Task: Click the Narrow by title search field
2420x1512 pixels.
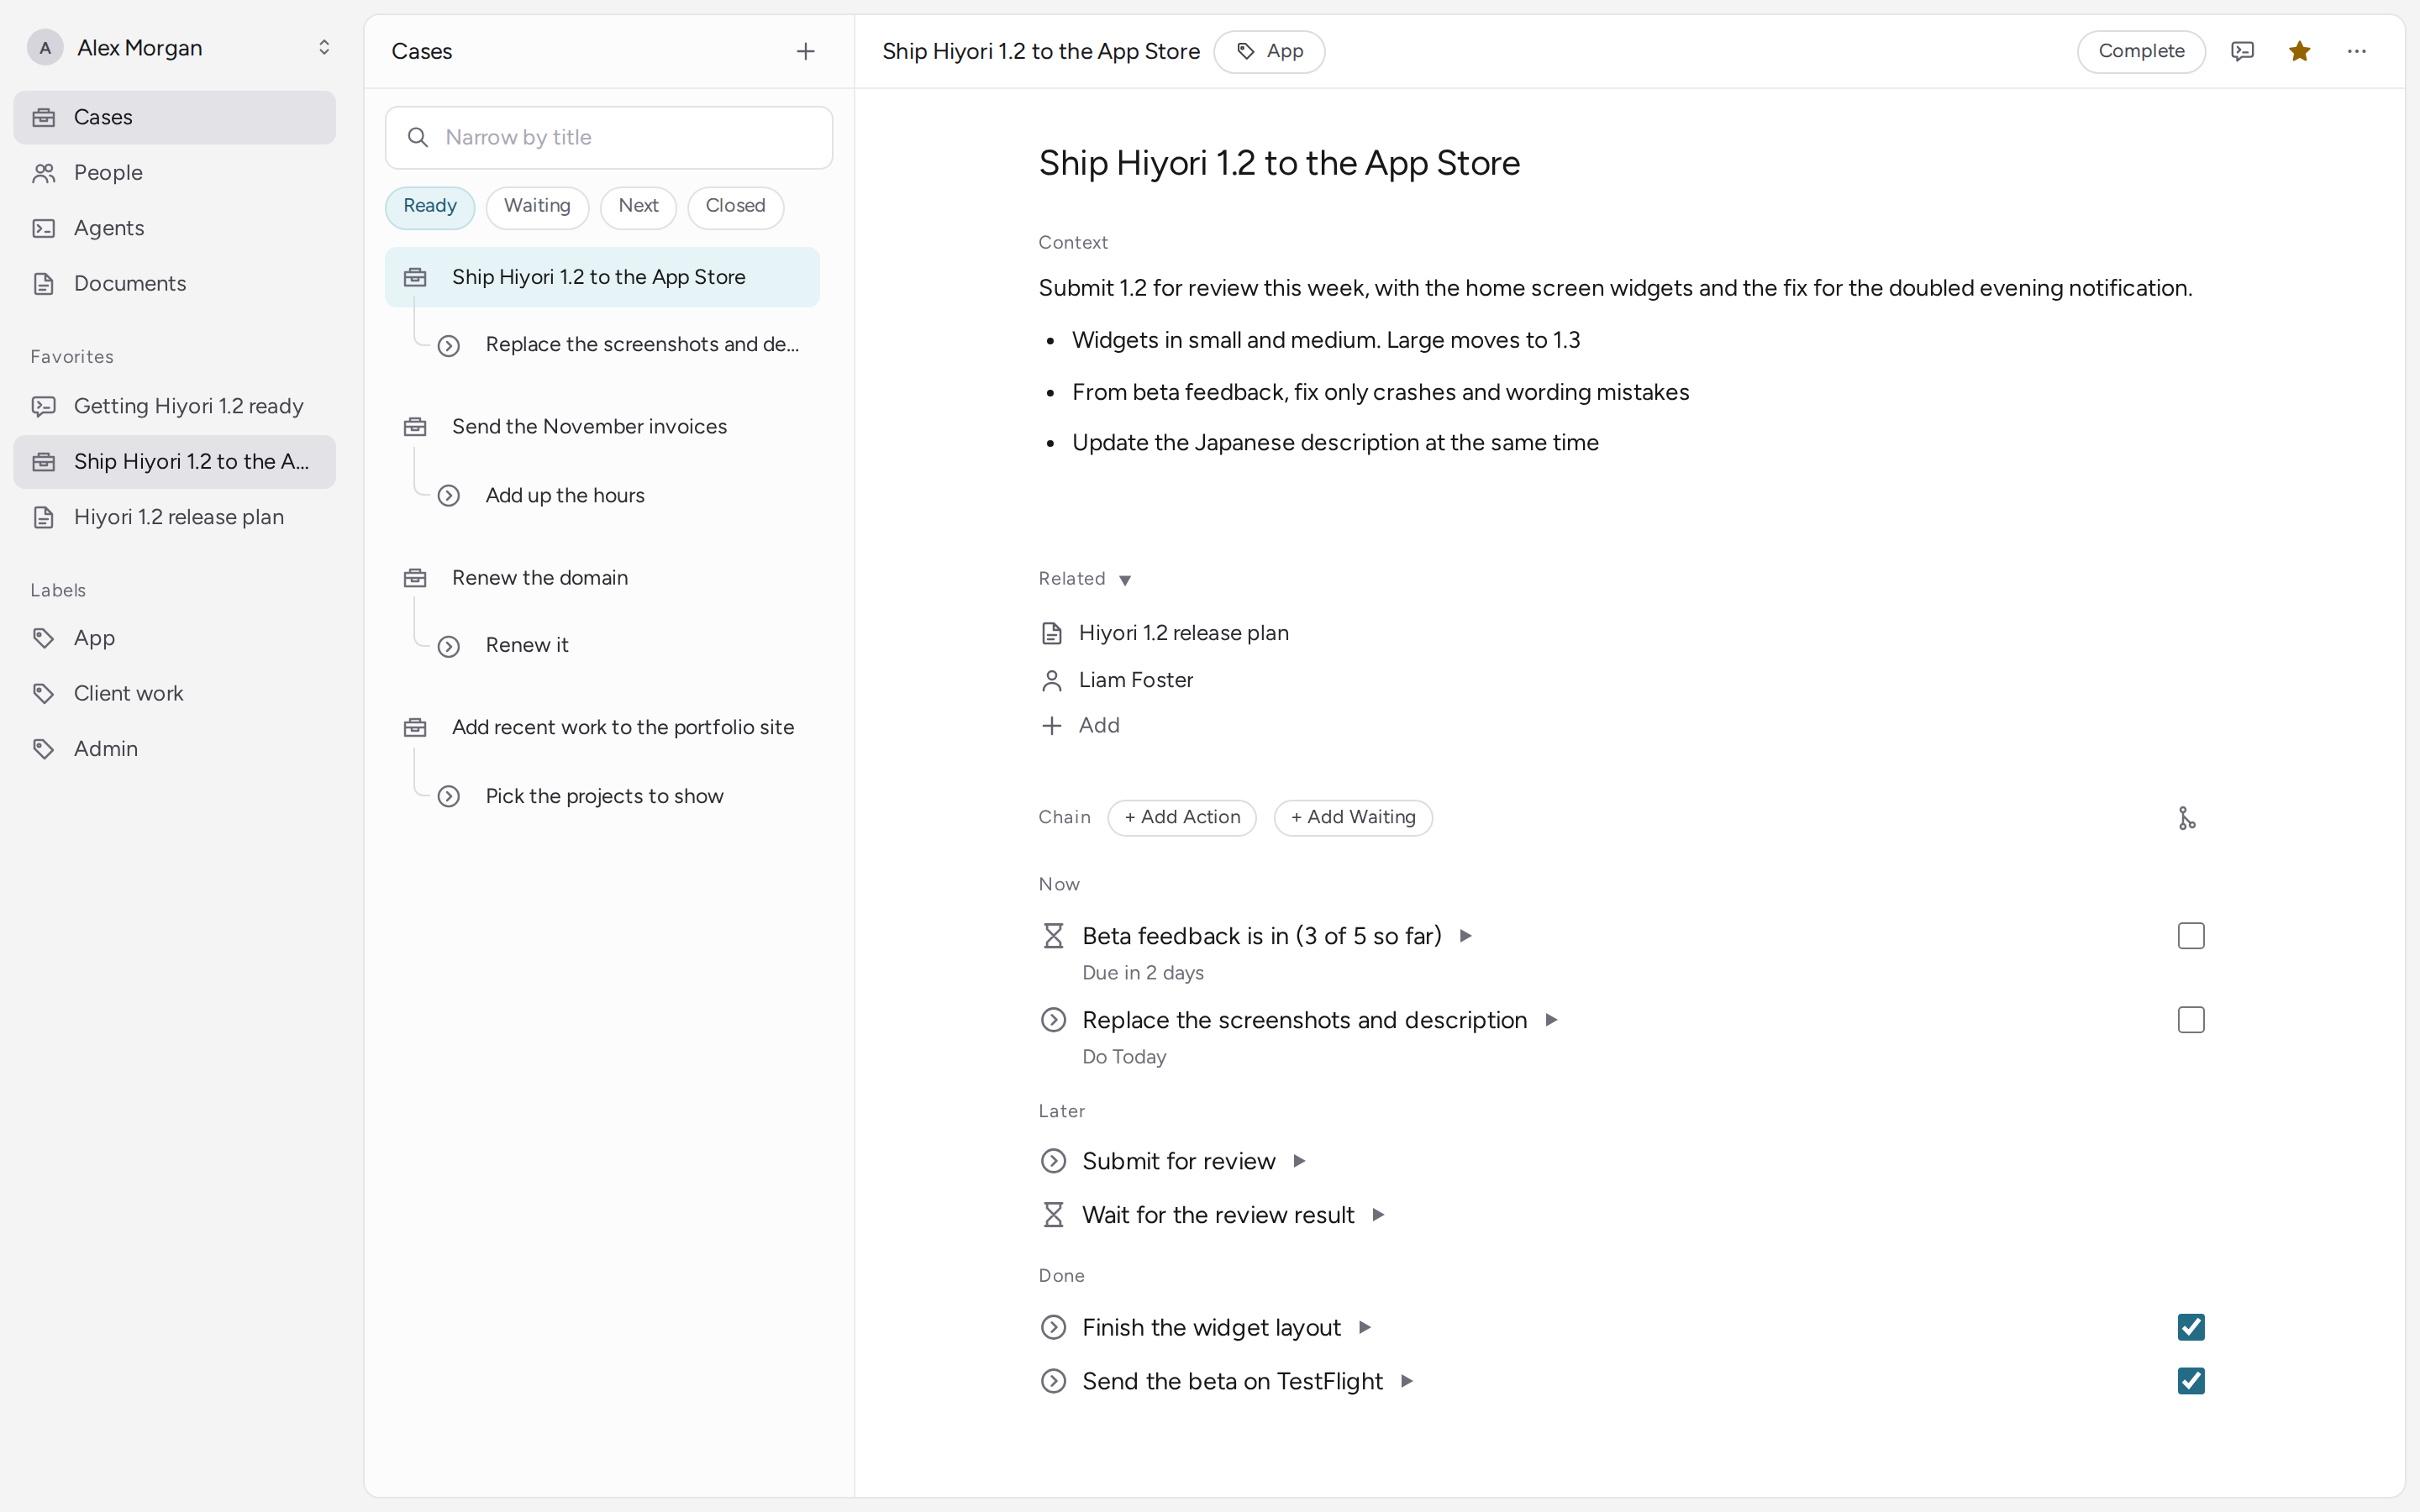Action: (609, 137)
